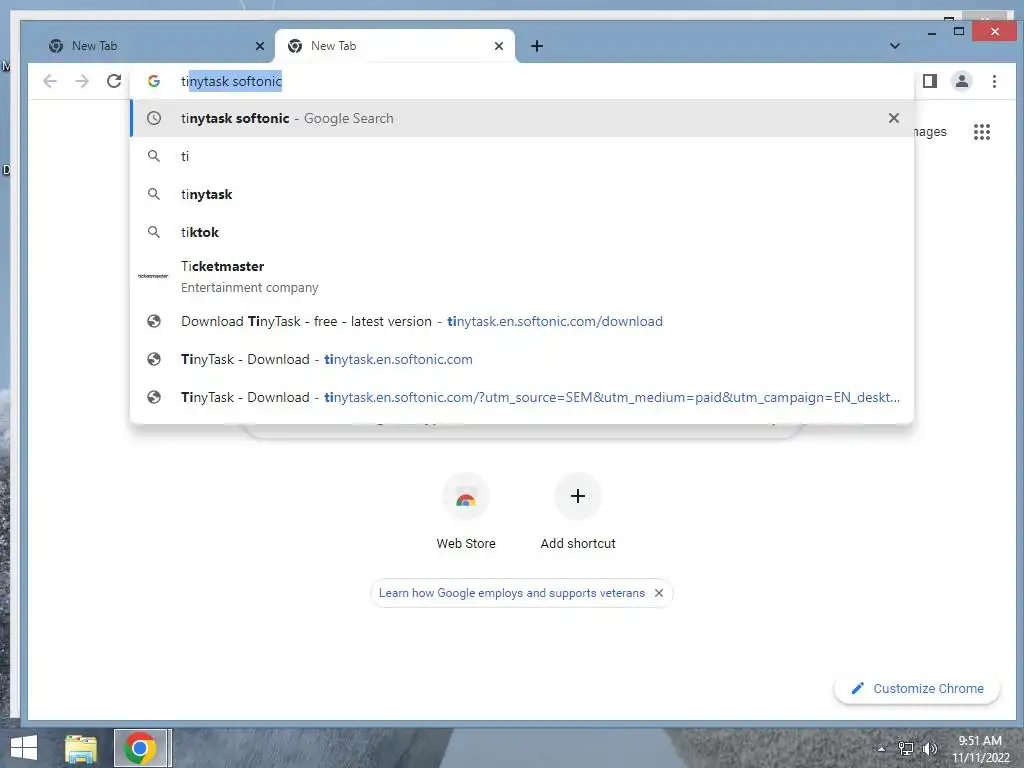Open the volume tray icon

[x=929, y=749]
